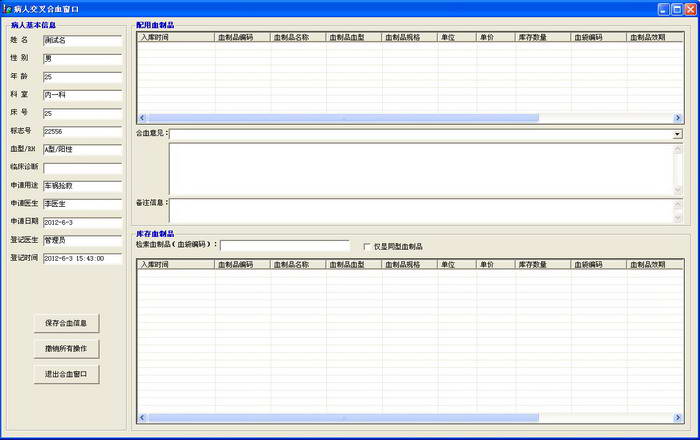The width and height of the screenshot is (700, 440).
Task: Click 血制品名称 column header in 库存血制品 table
Action: [x=298, y=265]
